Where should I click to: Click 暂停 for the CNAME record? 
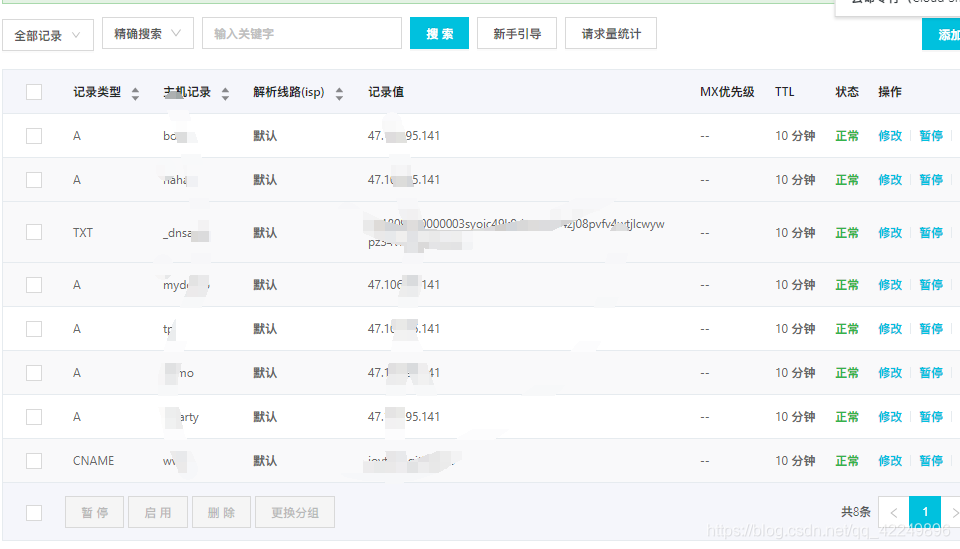pyautogui.click(x=931, y=460)
